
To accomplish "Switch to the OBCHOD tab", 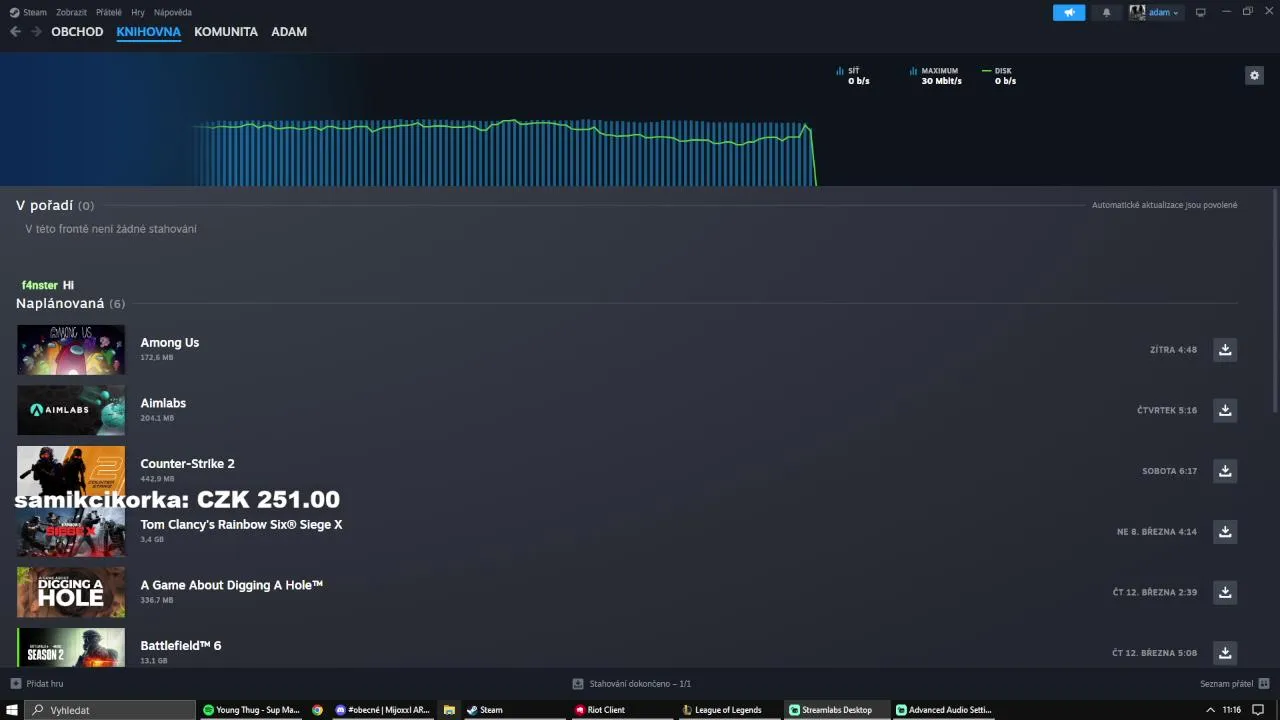I will (x=77, y=32).
